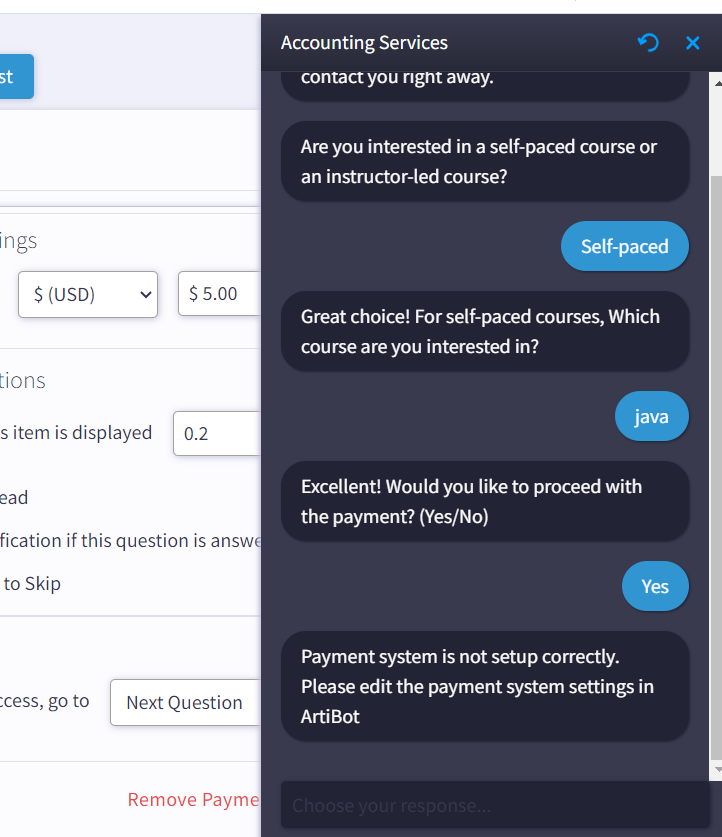
Task: Click the payment setup error message bubble
Action: pos(485,686)
